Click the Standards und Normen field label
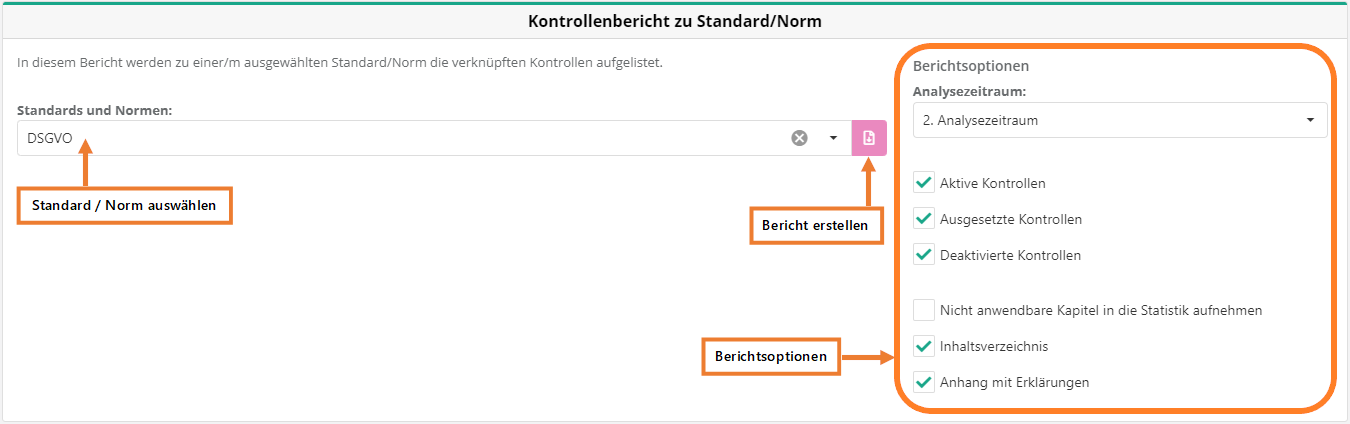The image size is (1350, 424). 95,110
